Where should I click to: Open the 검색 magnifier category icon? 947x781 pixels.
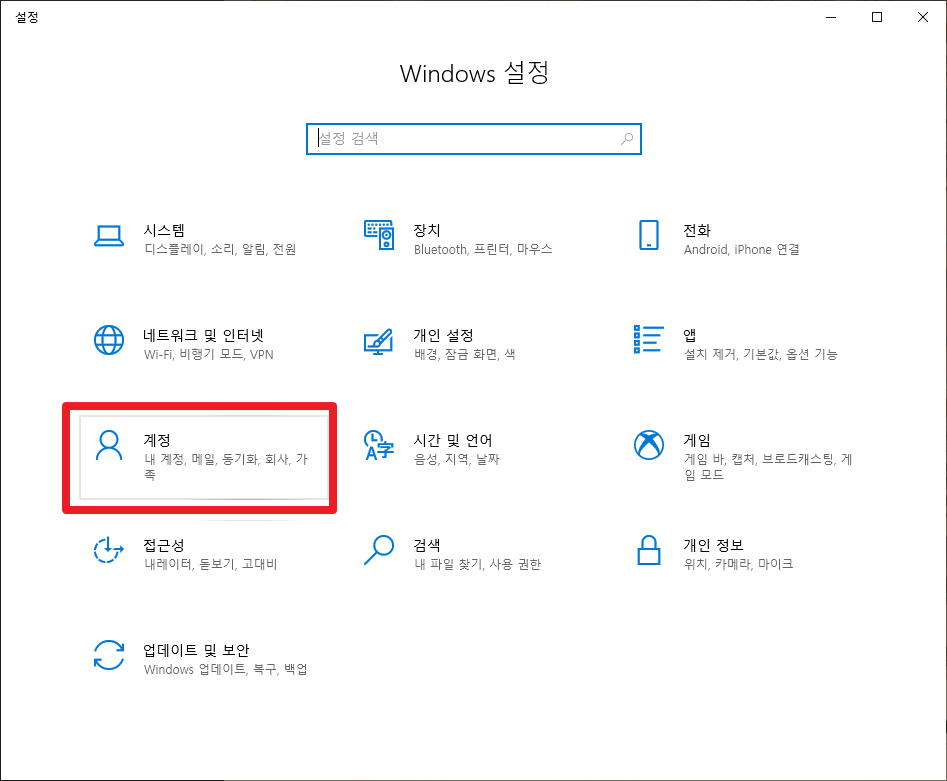point(379,550)
